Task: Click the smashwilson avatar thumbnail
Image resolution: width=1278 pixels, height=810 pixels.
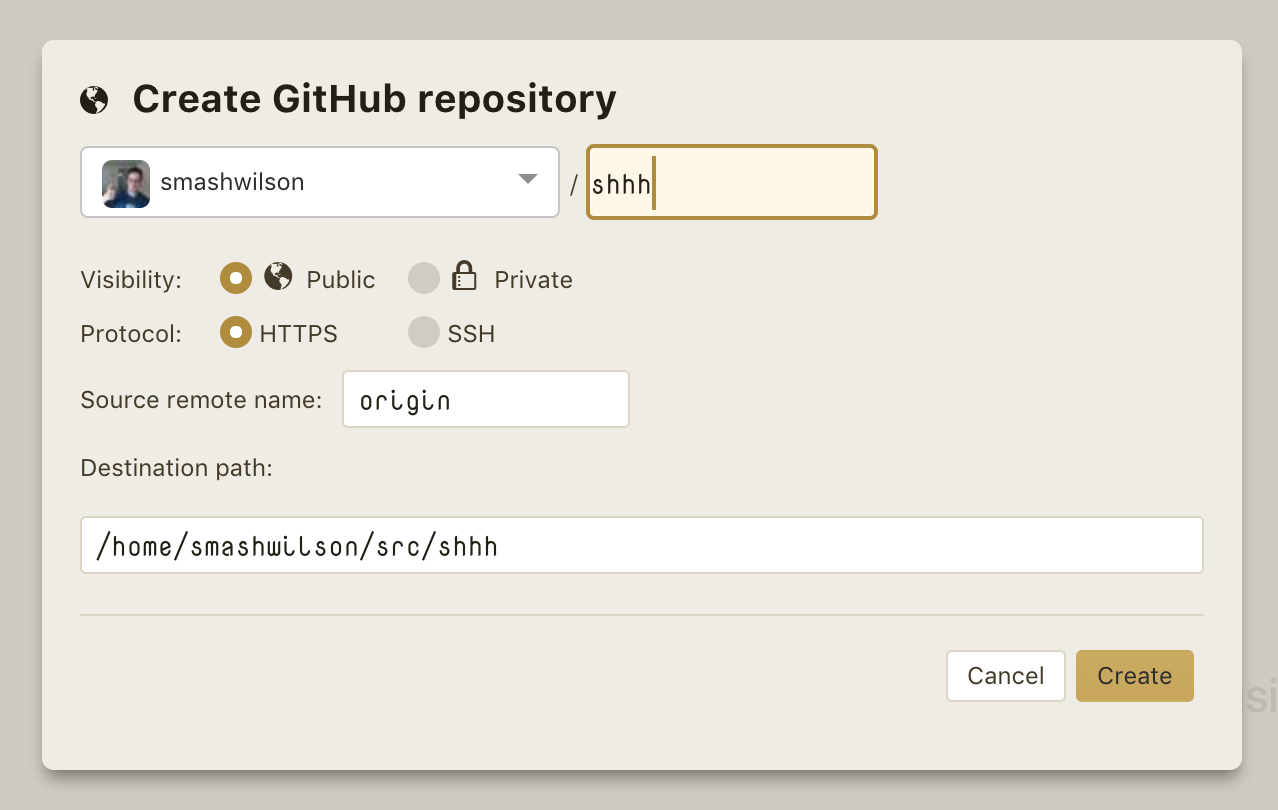Action: 126,183
